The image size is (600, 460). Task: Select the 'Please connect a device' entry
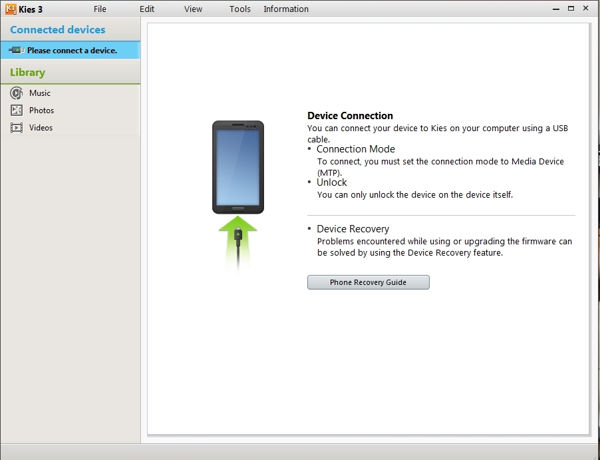[x=71, y=50]
